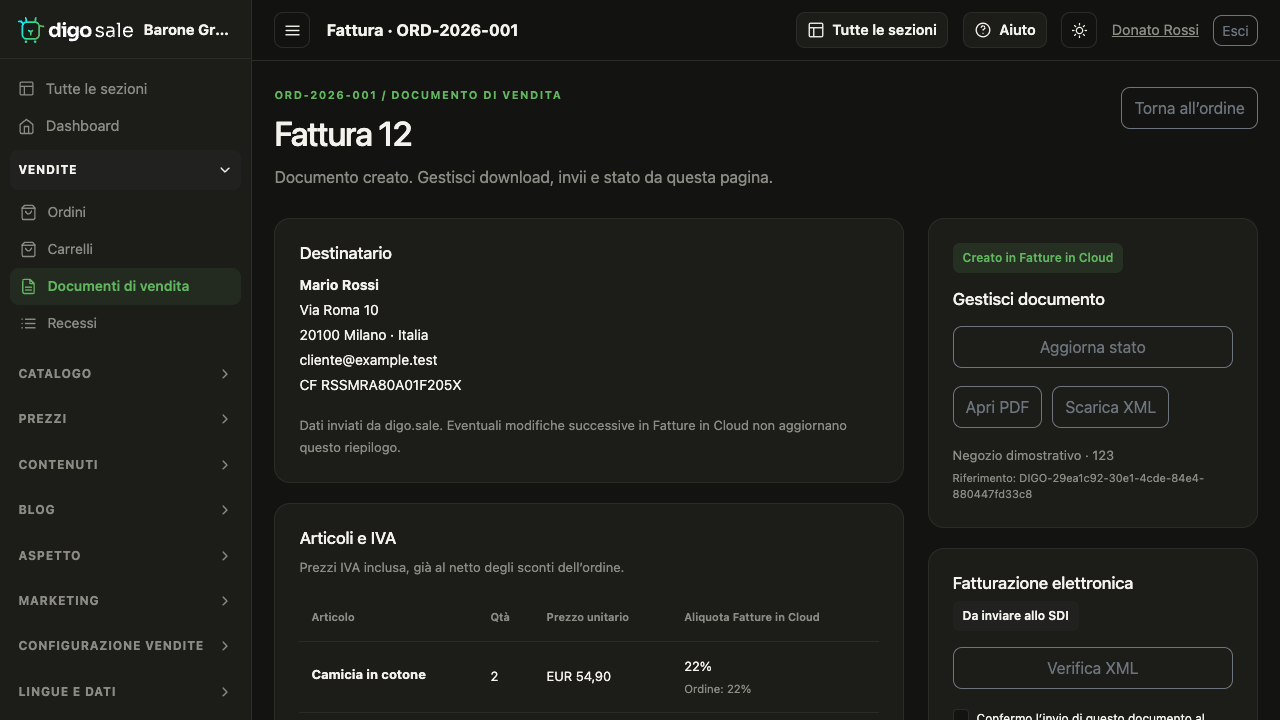Expand the CONTENUTI section

(125, 465)
